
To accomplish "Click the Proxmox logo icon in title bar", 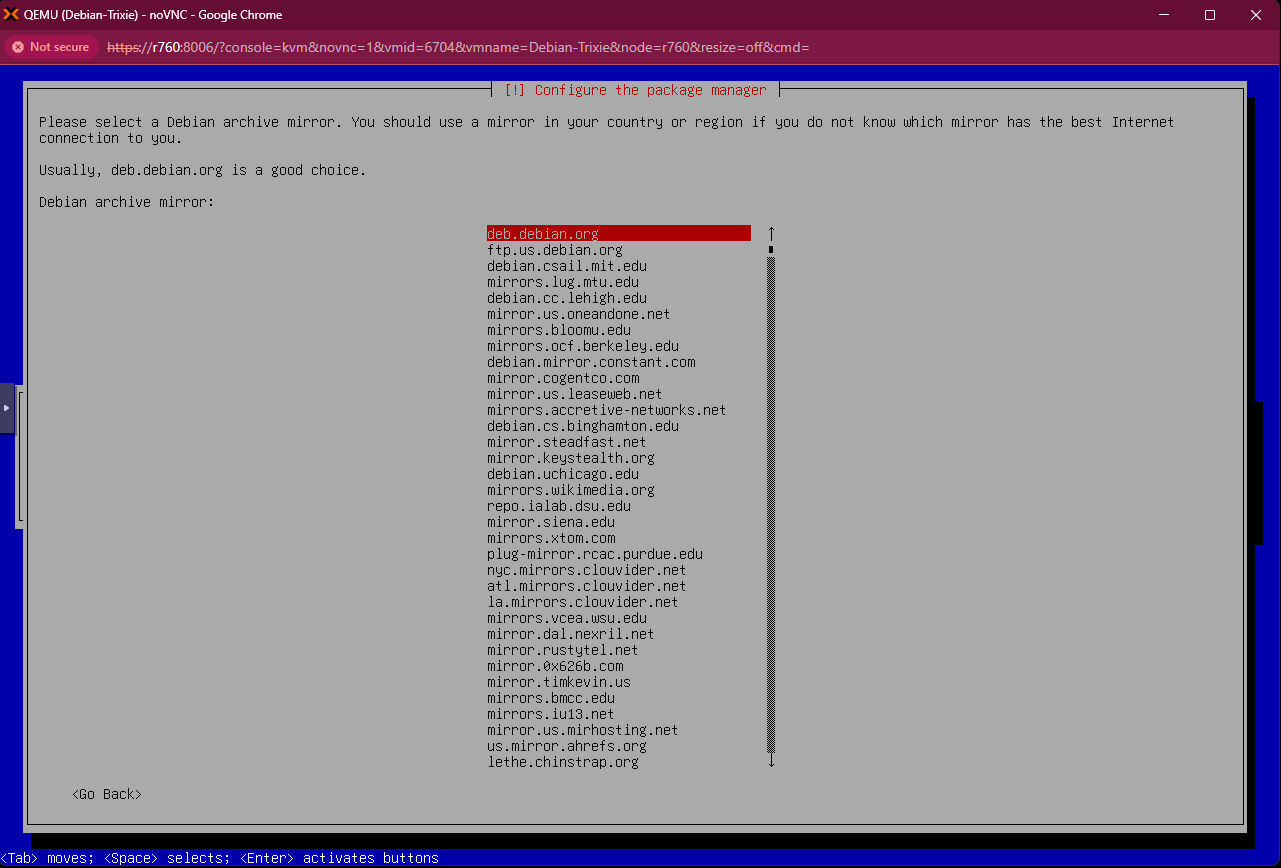I will 12,15.
